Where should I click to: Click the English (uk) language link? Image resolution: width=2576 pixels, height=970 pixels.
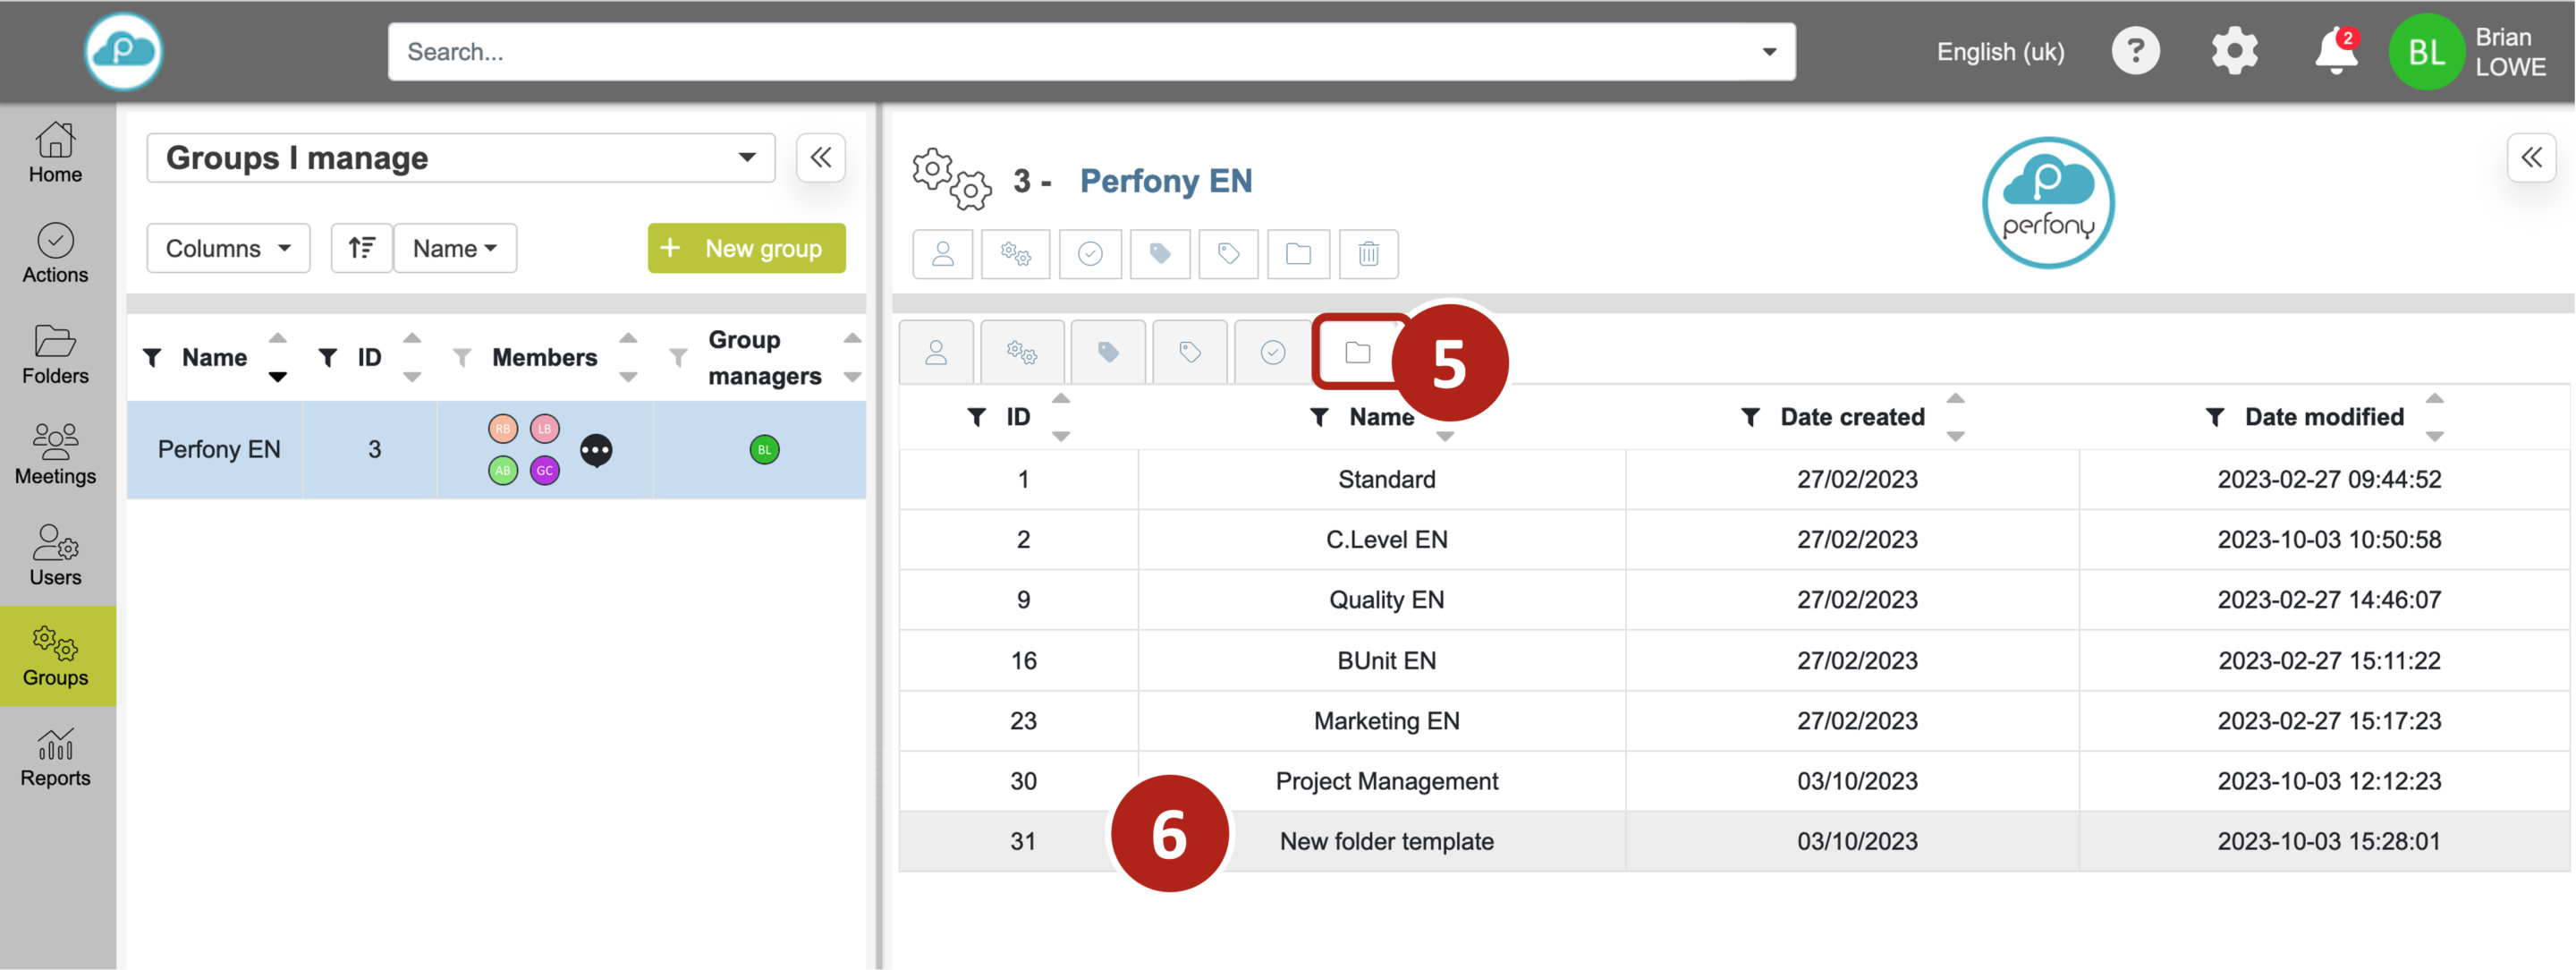click(2000, 52)
